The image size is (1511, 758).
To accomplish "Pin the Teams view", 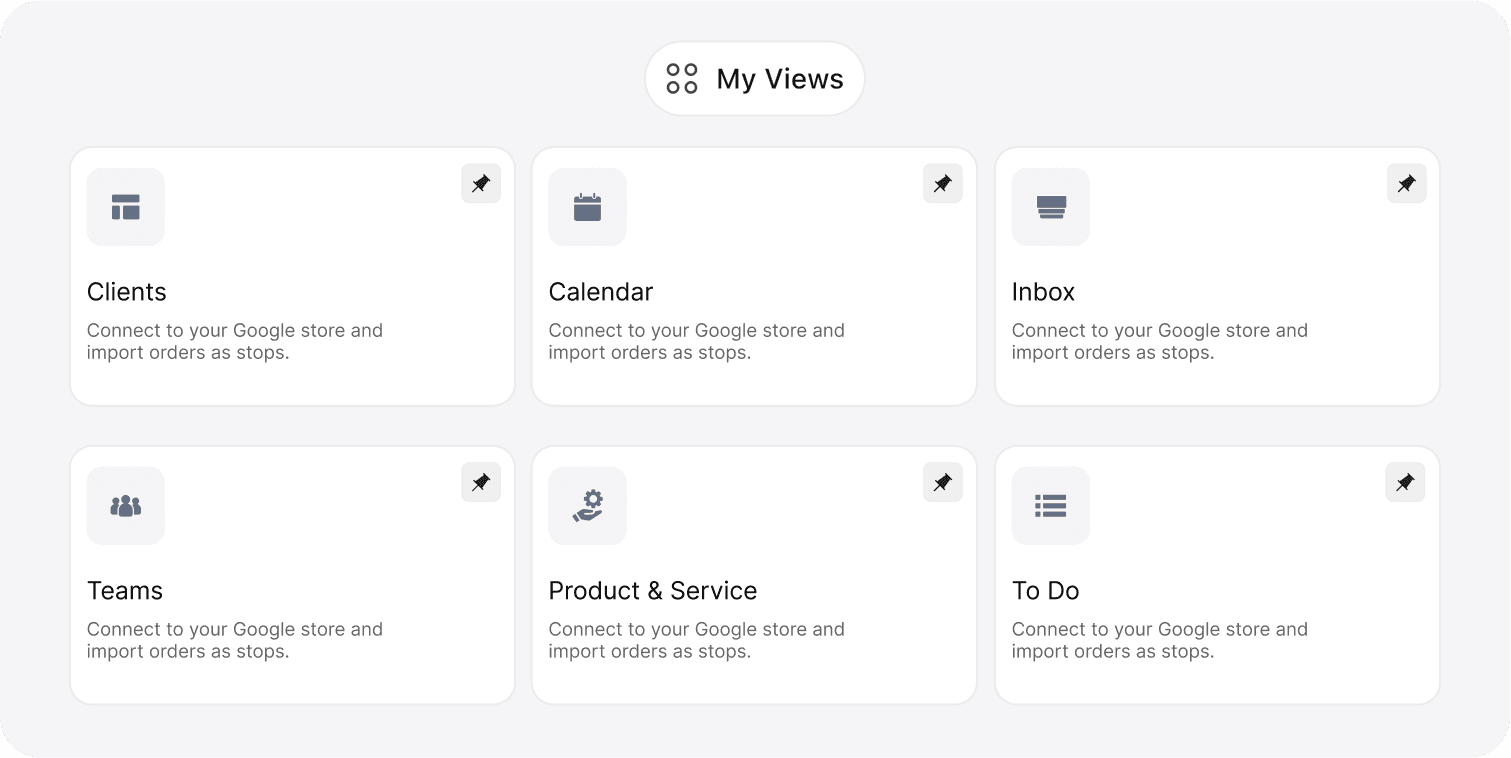I will tap(481, 481).
